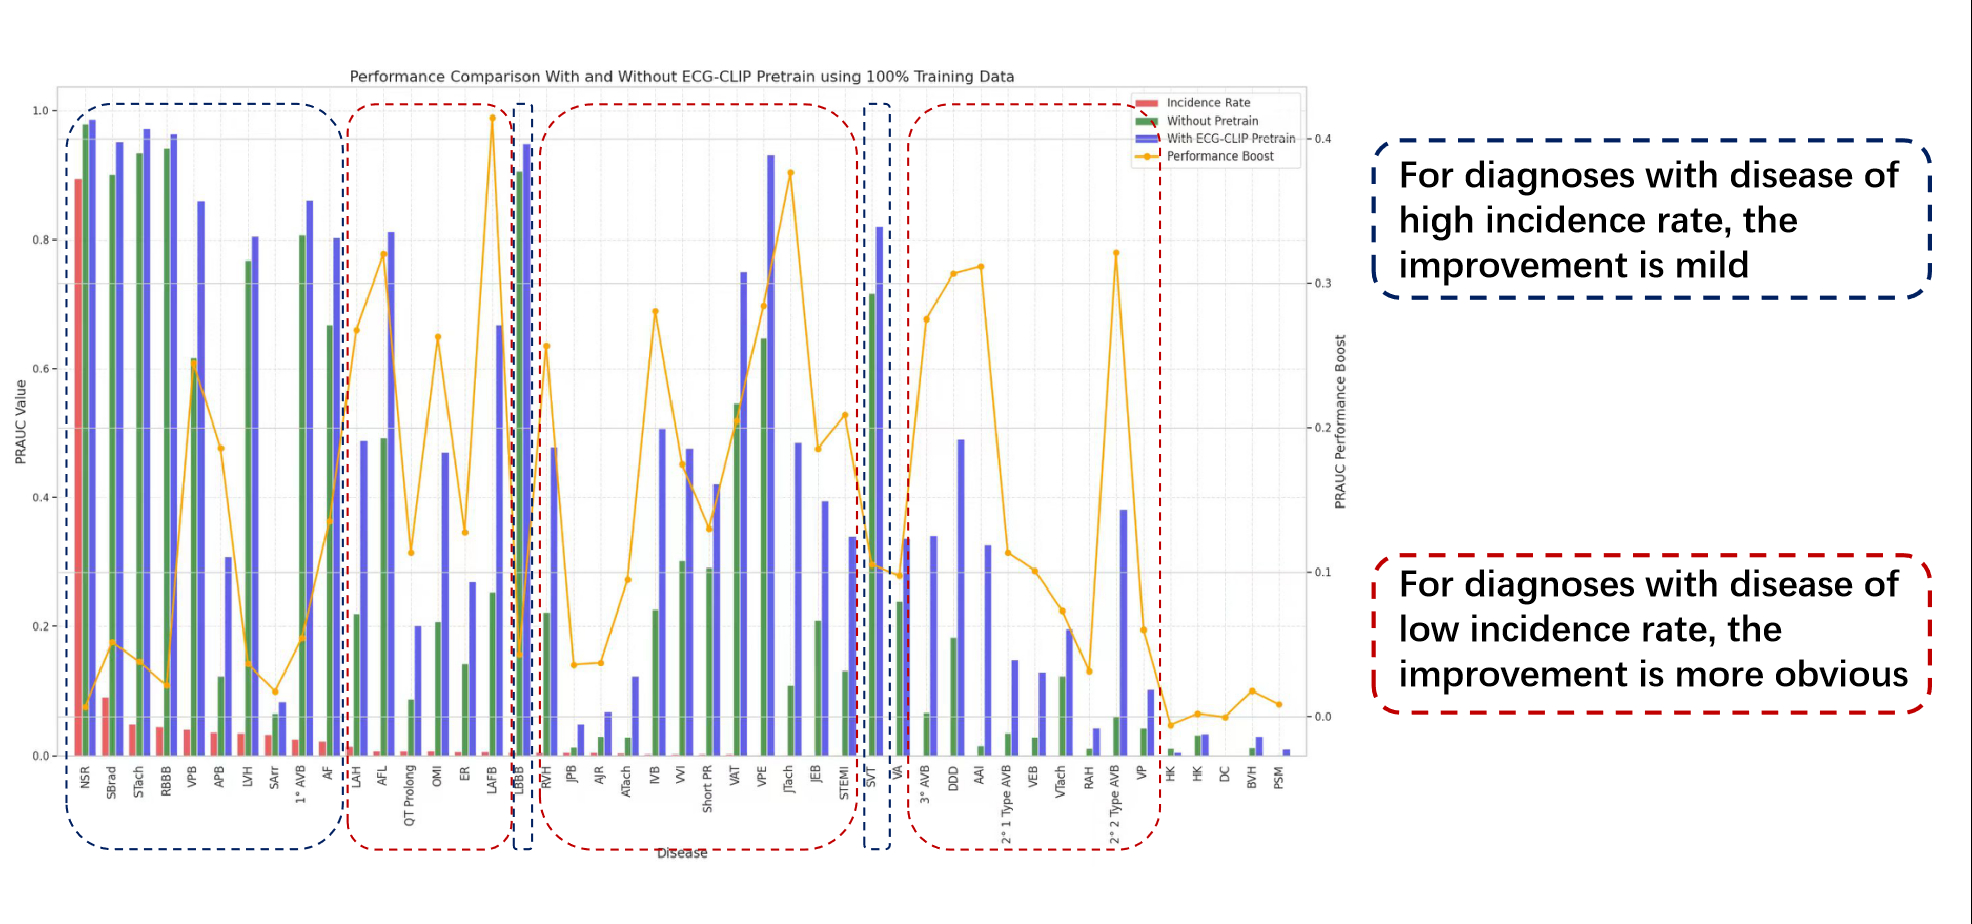Select the tall red NSR incidence bar
This screenshot has width=1972, height=924.
78,470
